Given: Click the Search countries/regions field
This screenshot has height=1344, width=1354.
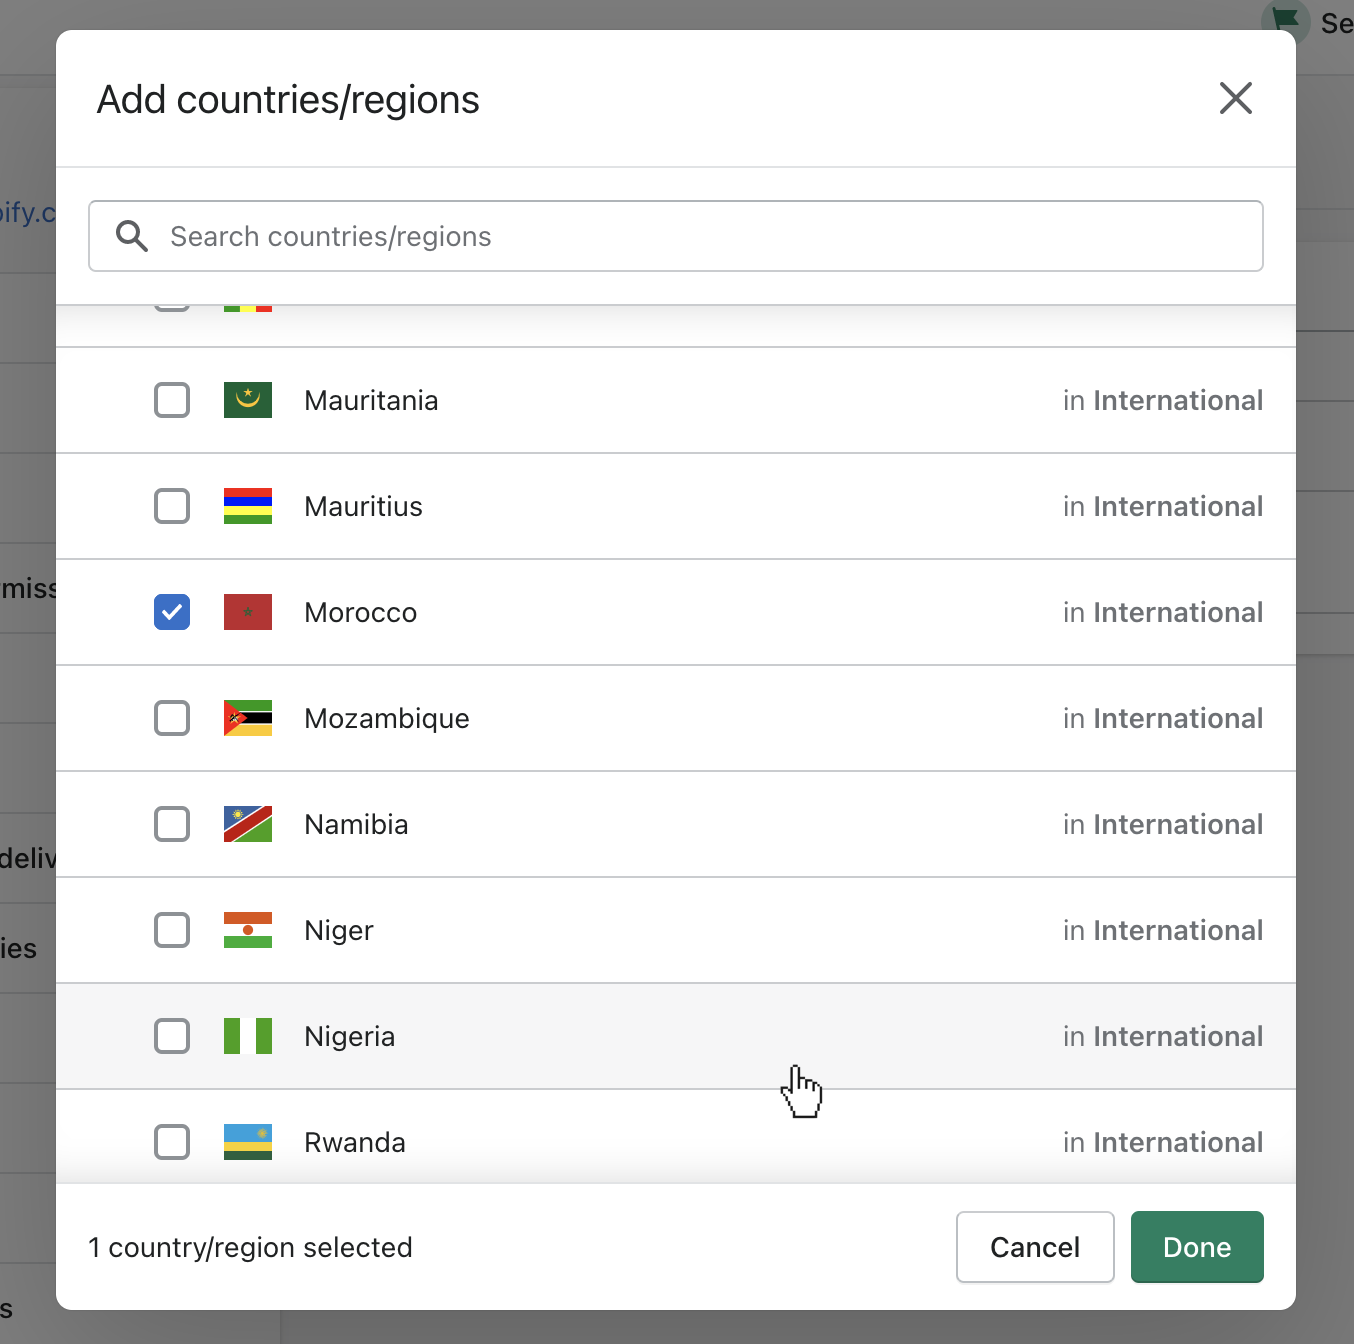Looking at the screenshot, I should pos(675,236).
